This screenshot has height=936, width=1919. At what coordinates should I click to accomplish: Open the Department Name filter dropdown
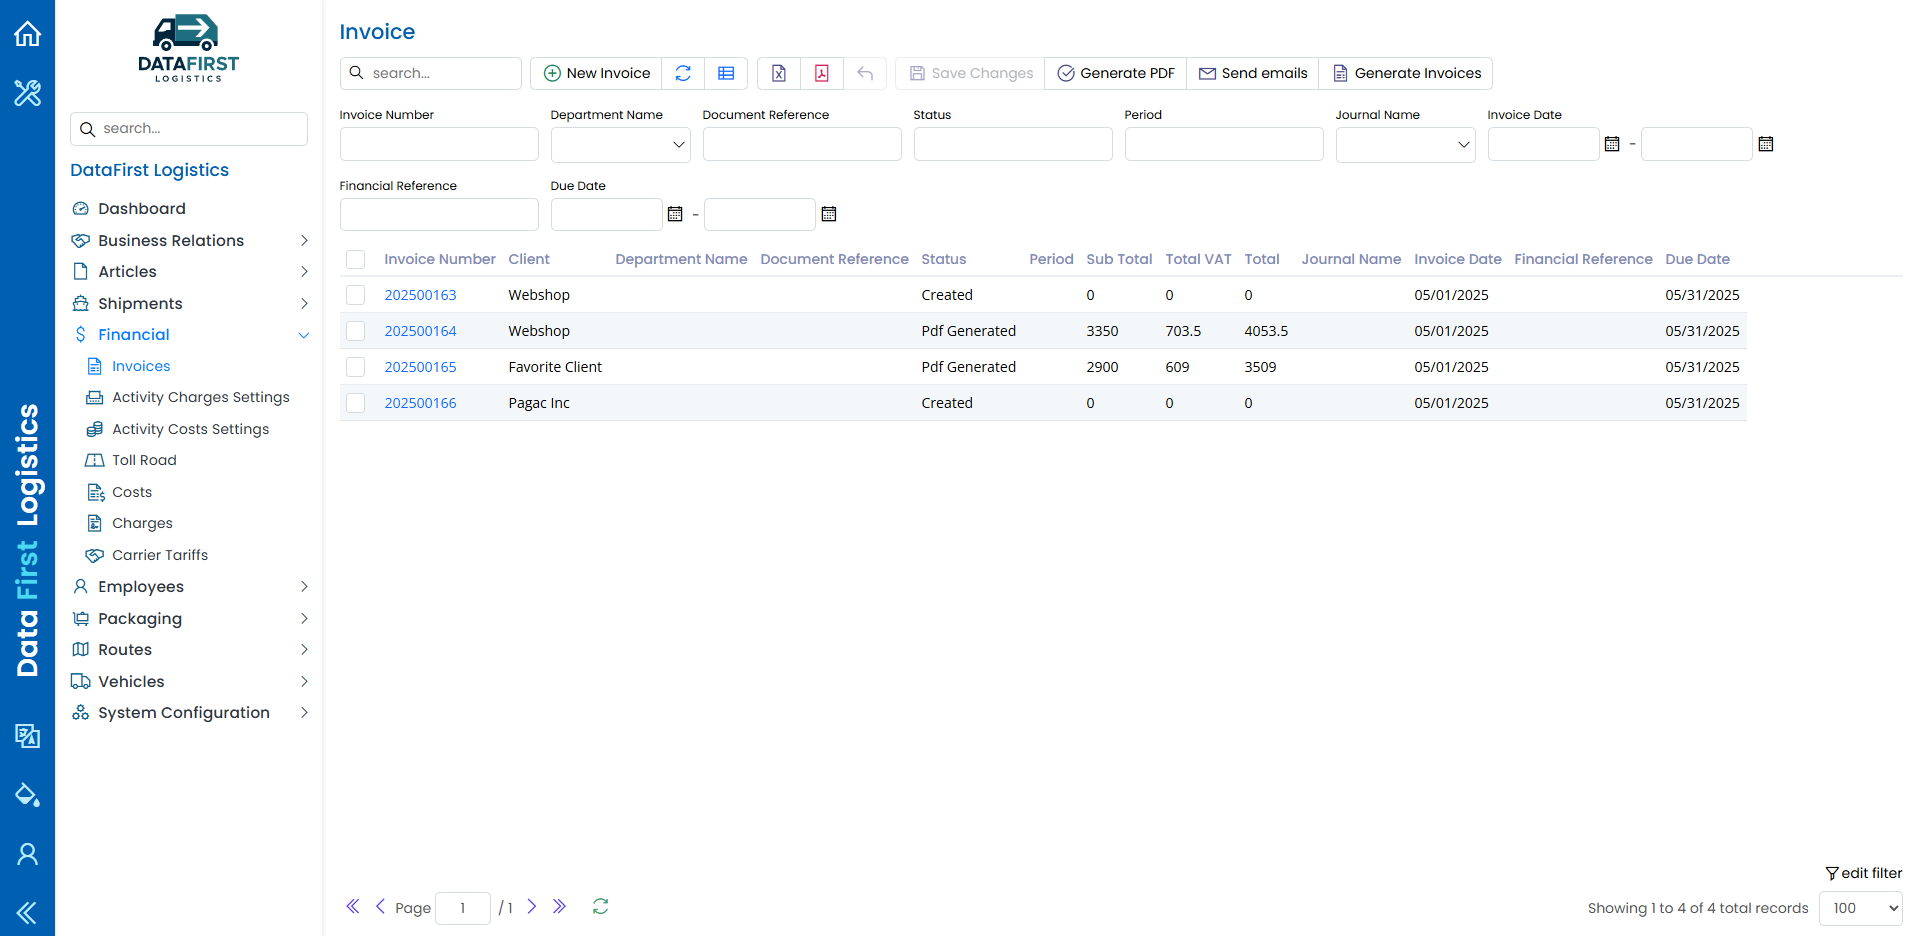[x=620, y=144]
